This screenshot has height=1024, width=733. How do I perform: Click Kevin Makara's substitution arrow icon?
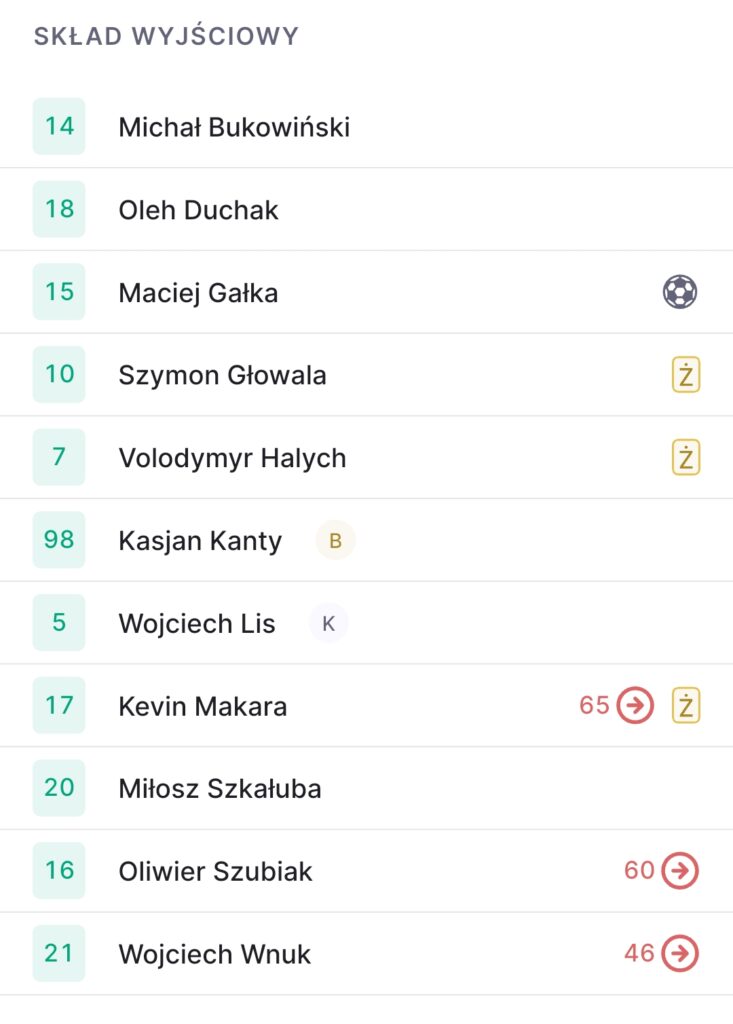[x=634, y=706]
